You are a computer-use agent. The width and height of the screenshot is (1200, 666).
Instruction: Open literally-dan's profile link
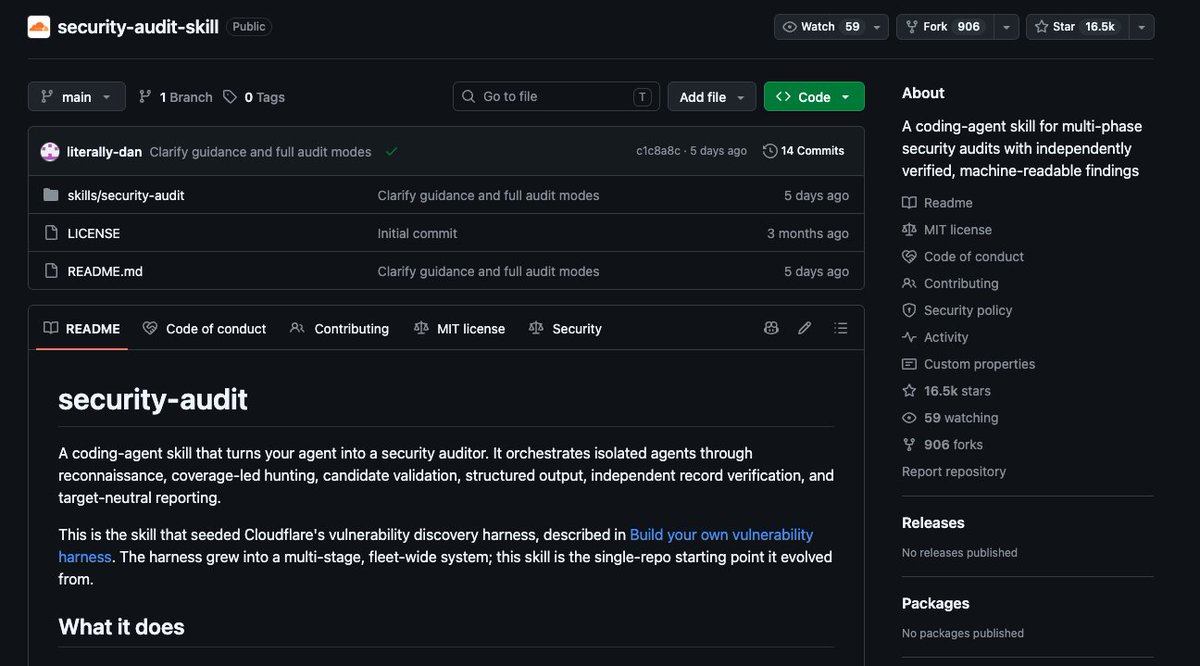point(104,152)
